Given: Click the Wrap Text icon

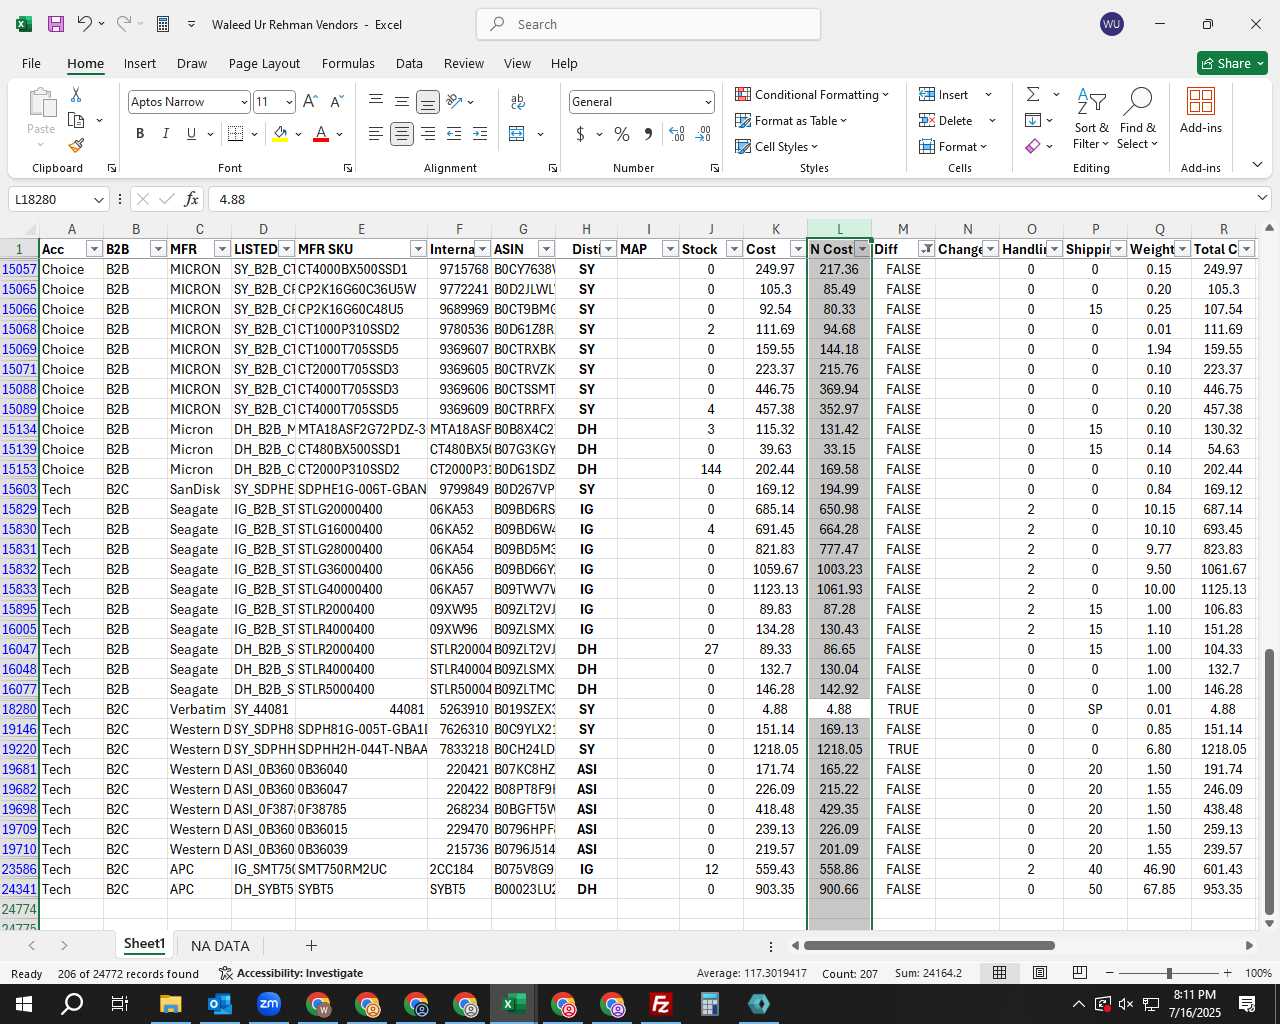Looking at the screenshot, I should 518,102.
